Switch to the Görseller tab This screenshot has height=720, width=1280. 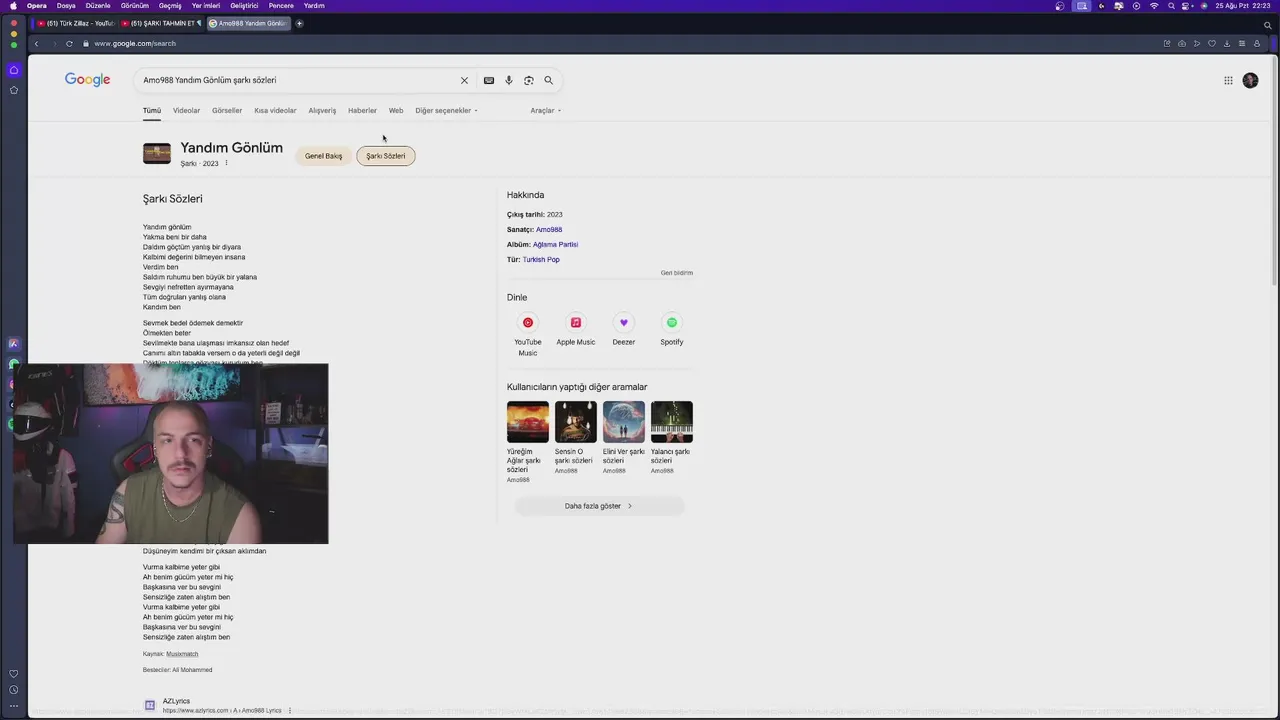pos(227,110)
